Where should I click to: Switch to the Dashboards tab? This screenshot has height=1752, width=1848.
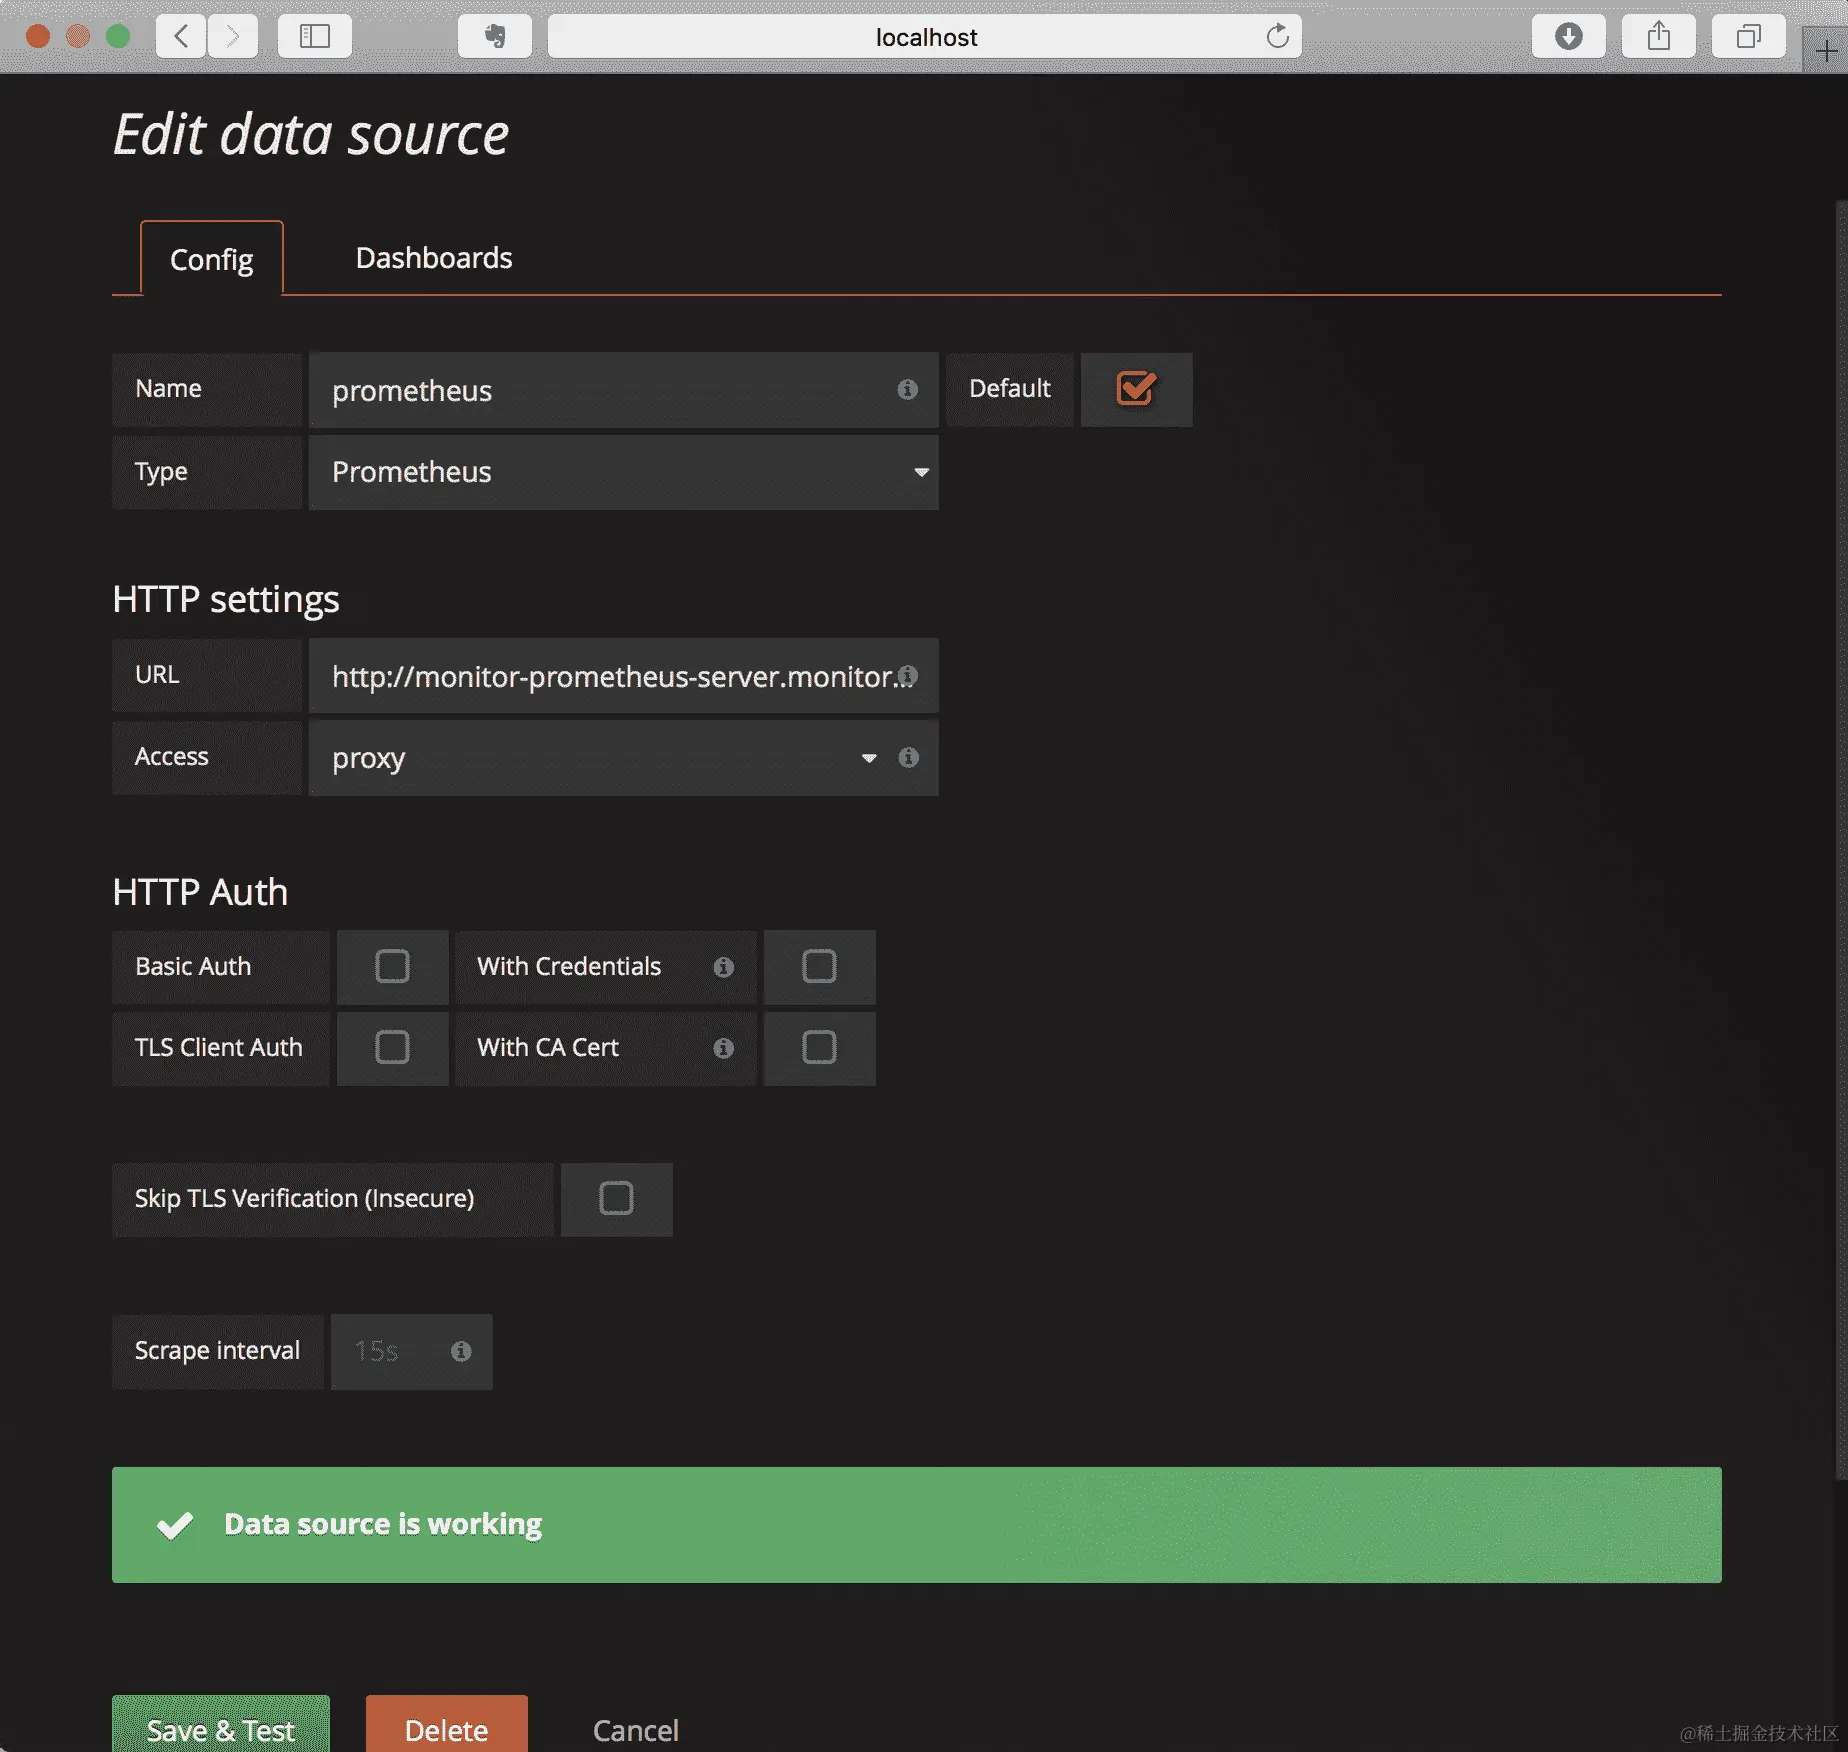point(434,258)
